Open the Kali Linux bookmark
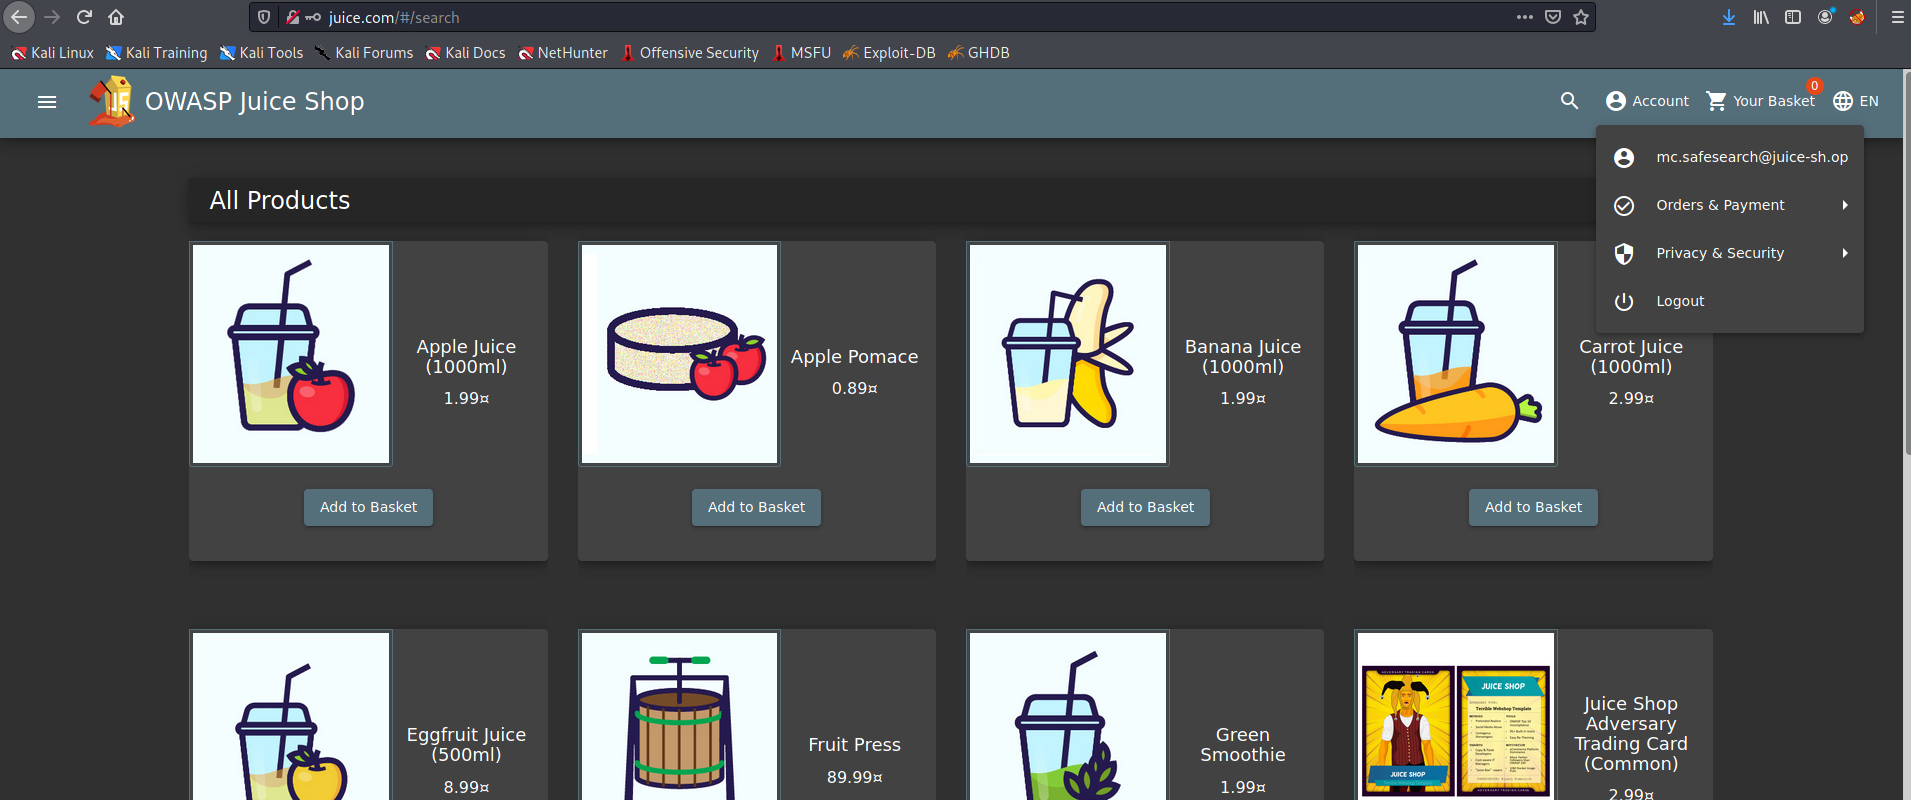1911x800 pixels. [x=52, y=53]
